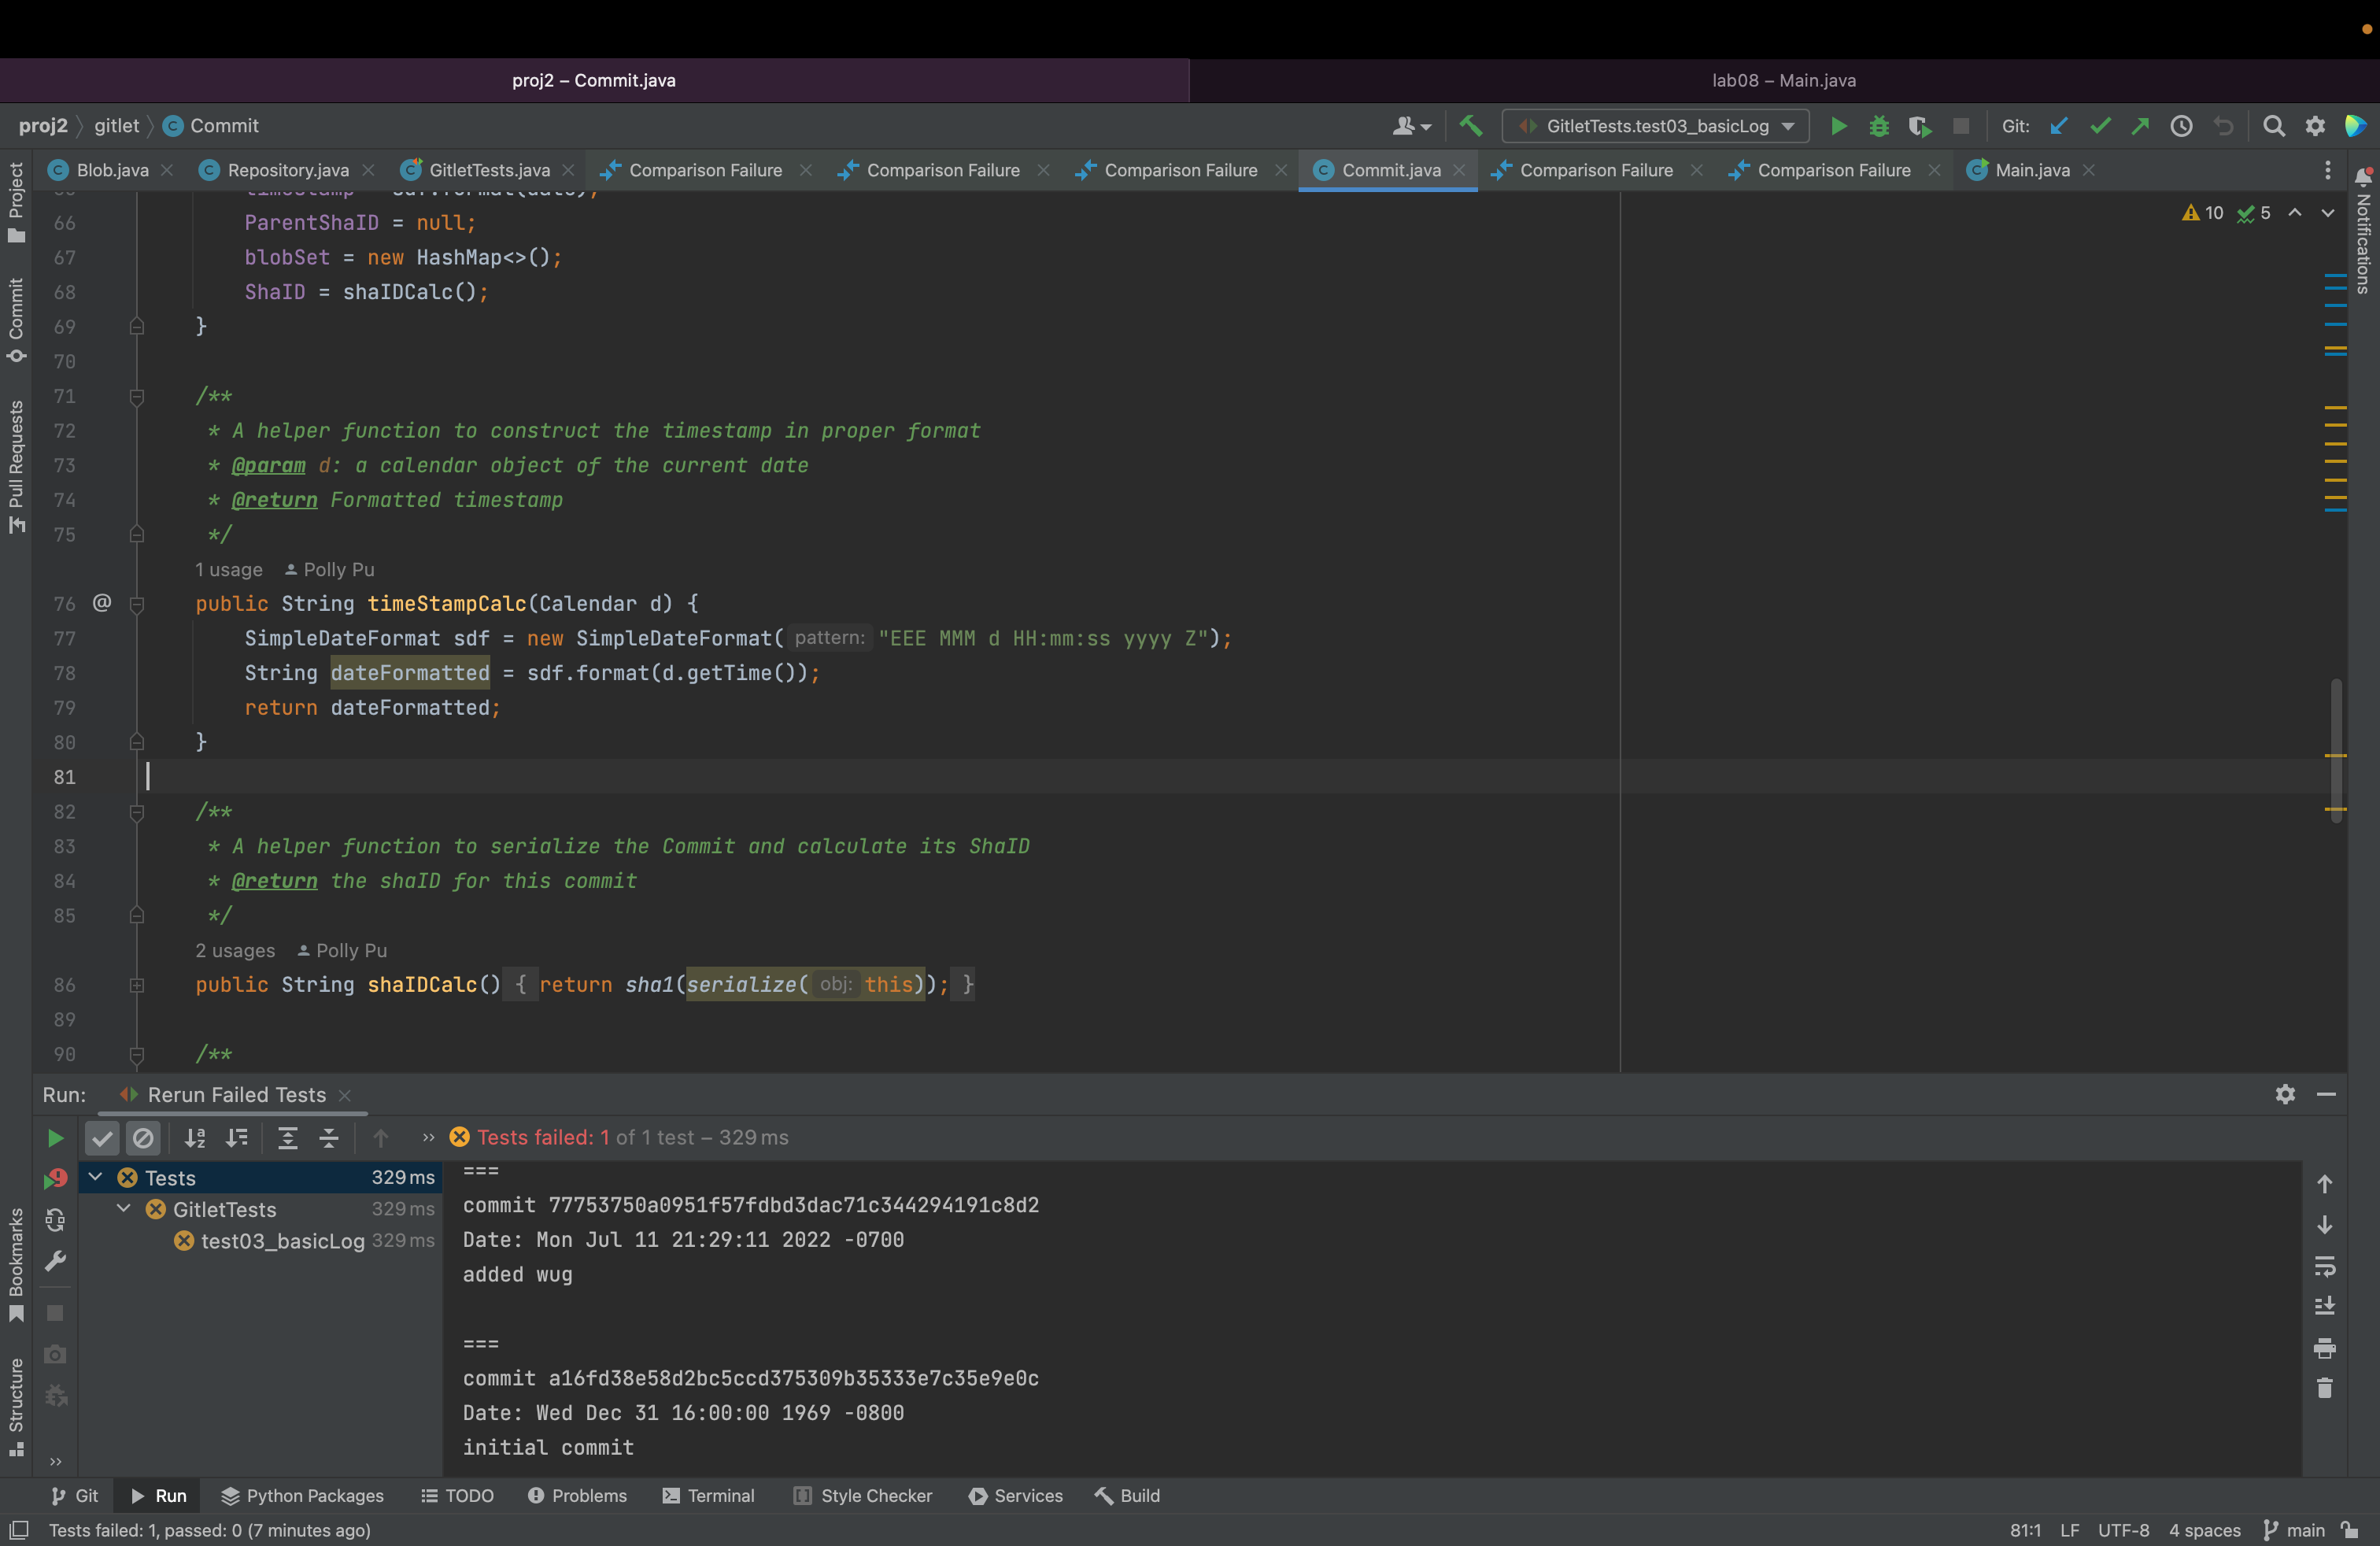The image size is (2380, 1546).
Task: Collapse the GitletTests tree node
Action: [124, 1208]
